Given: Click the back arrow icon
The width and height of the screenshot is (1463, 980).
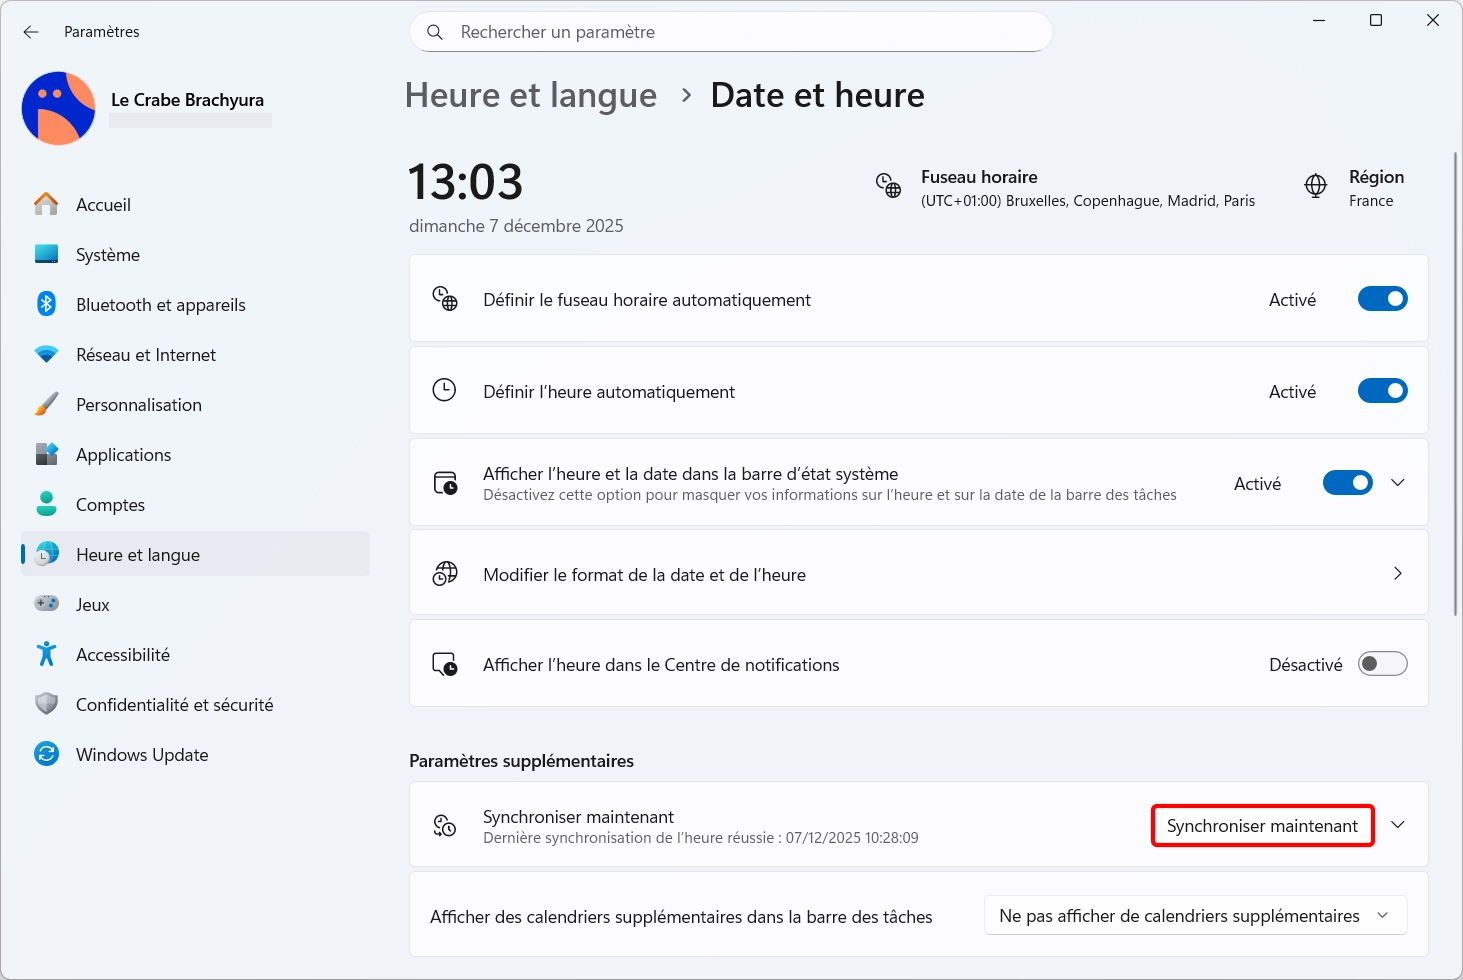Looking at the screenshot, I should (x=31, y=32).
